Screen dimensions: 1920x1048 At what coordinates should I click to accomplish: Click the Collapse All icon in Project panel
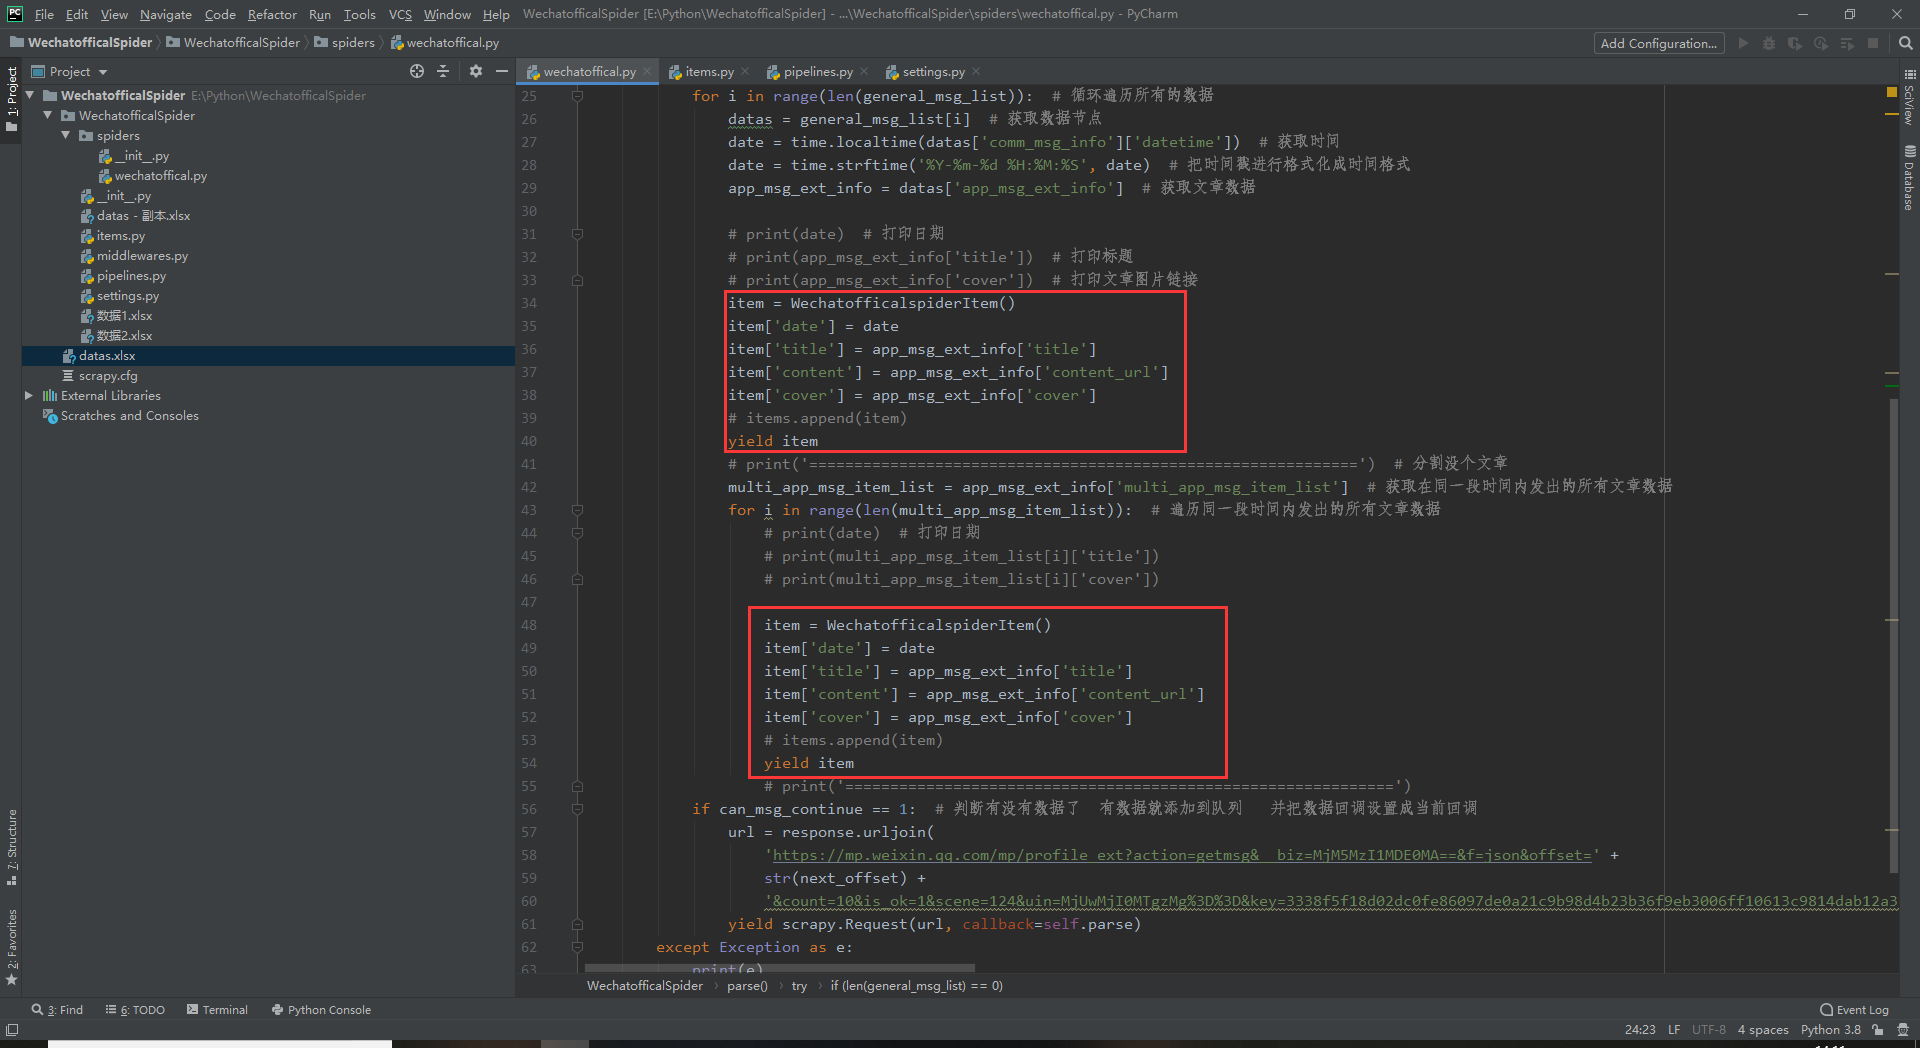[443, 71]
